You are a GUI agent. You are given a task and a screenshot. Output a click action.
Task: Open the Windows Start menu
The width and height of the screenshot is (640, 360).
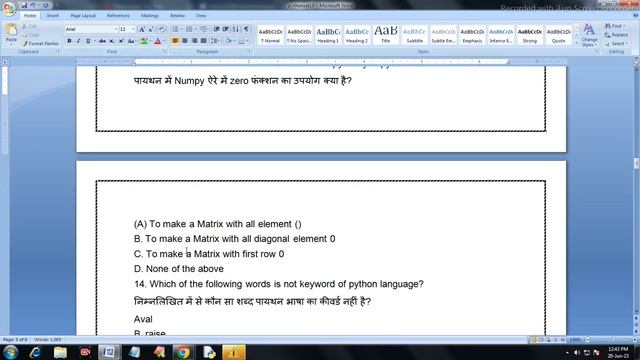[10, 352]
